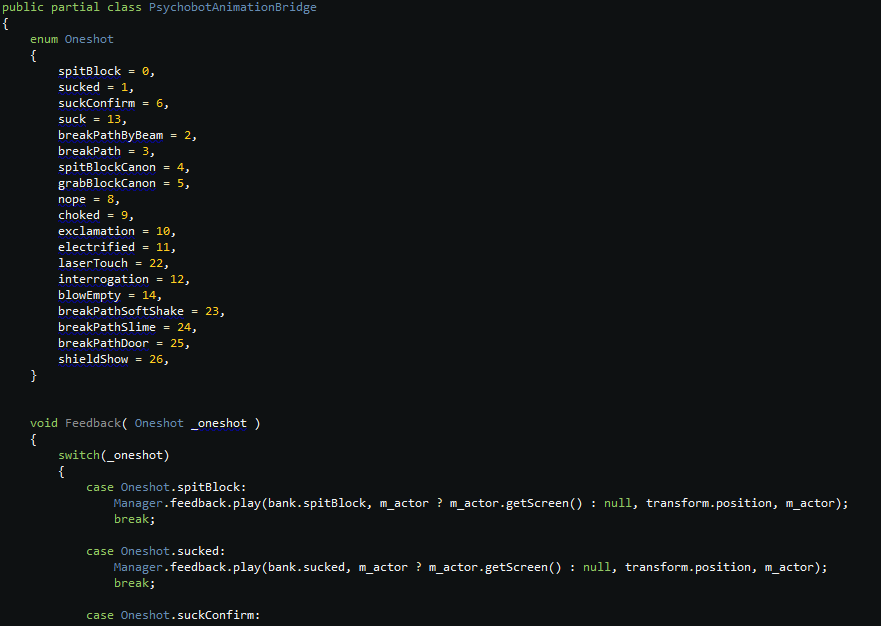
Task: Click the _oneshot parameter in method signature
Action: [219, 423]
